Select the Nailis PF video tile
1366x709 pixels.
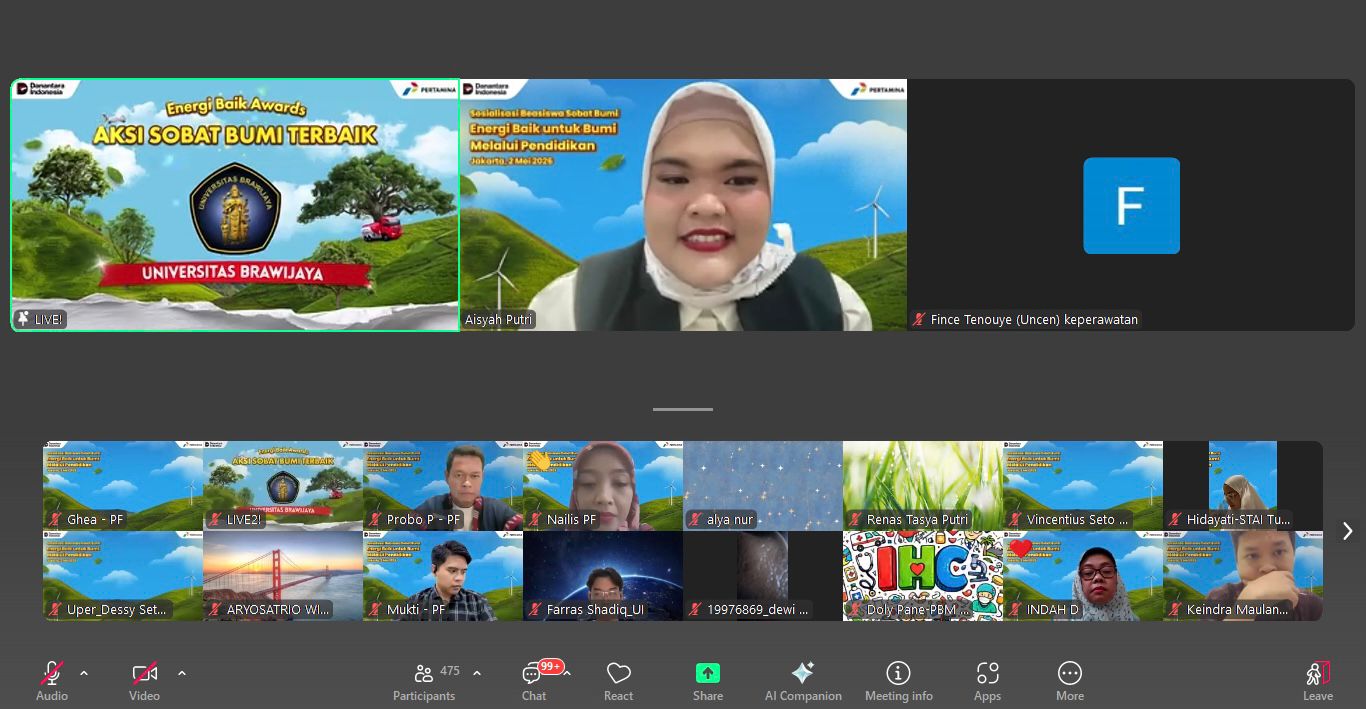point(603,486)
